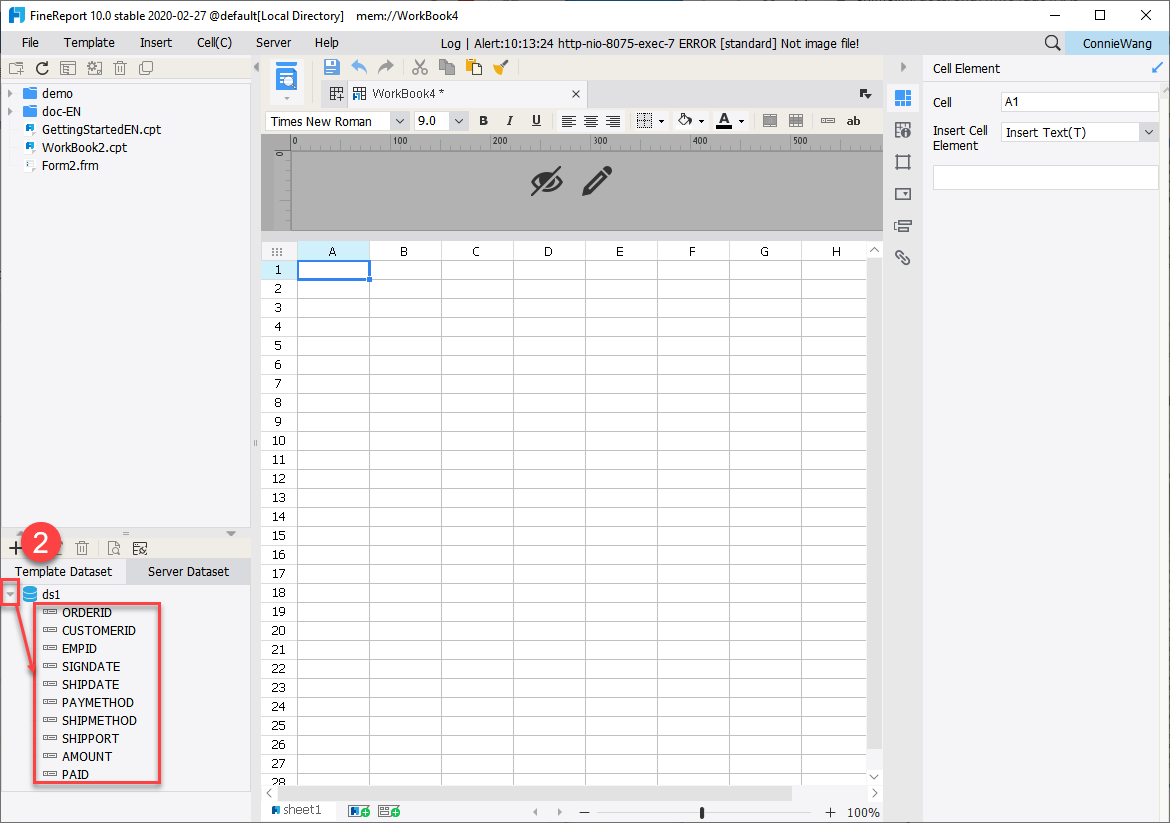Preview dataset ds1 using the magnifier icon
The image size is (1170, 823).
pos(113,547)
